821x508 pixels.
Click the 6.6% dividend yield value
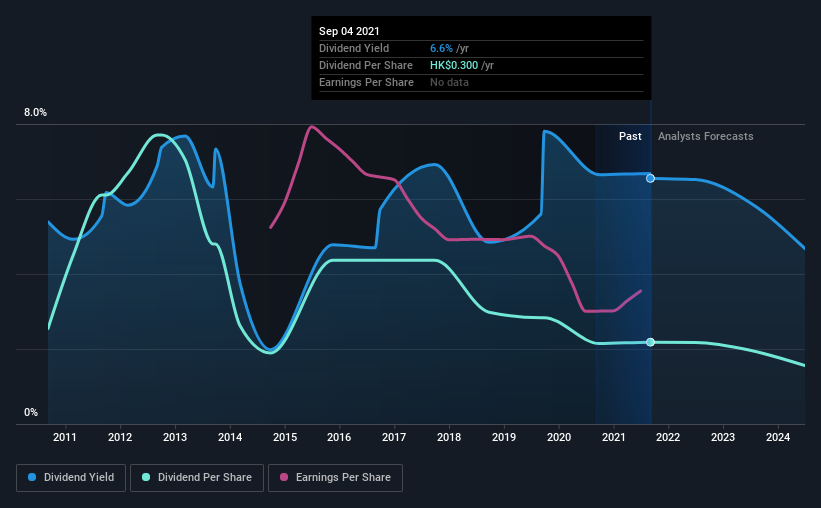tap(441, 48)
